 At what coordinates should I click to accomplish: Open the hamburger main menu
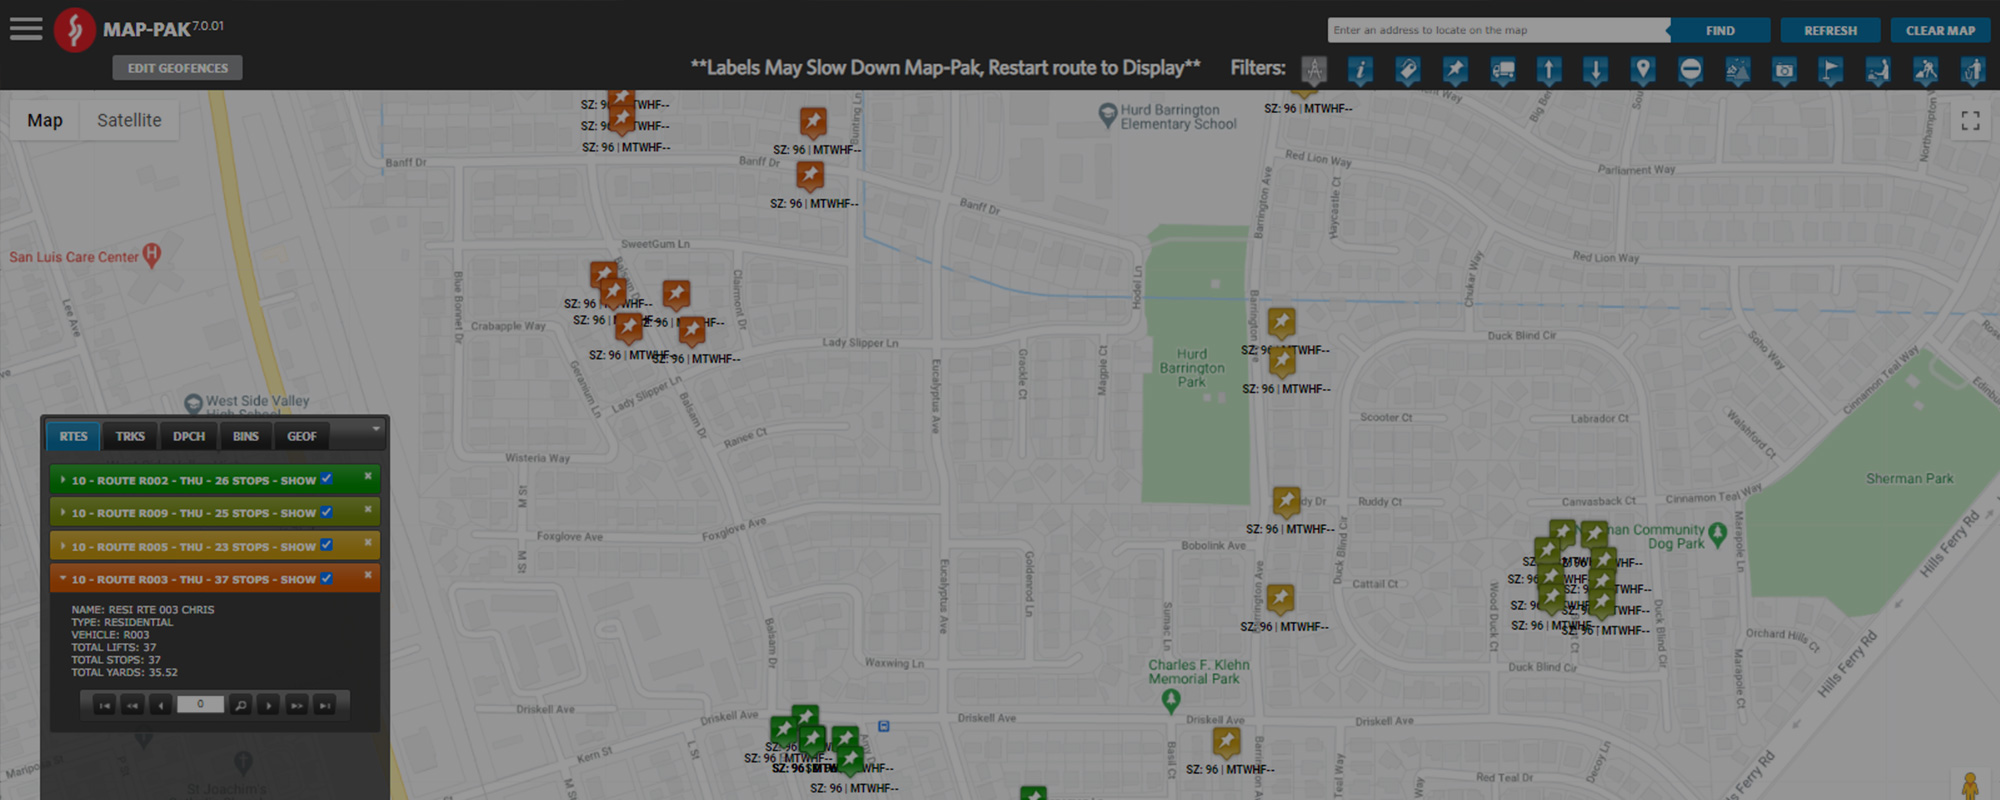tap(26, 29)
